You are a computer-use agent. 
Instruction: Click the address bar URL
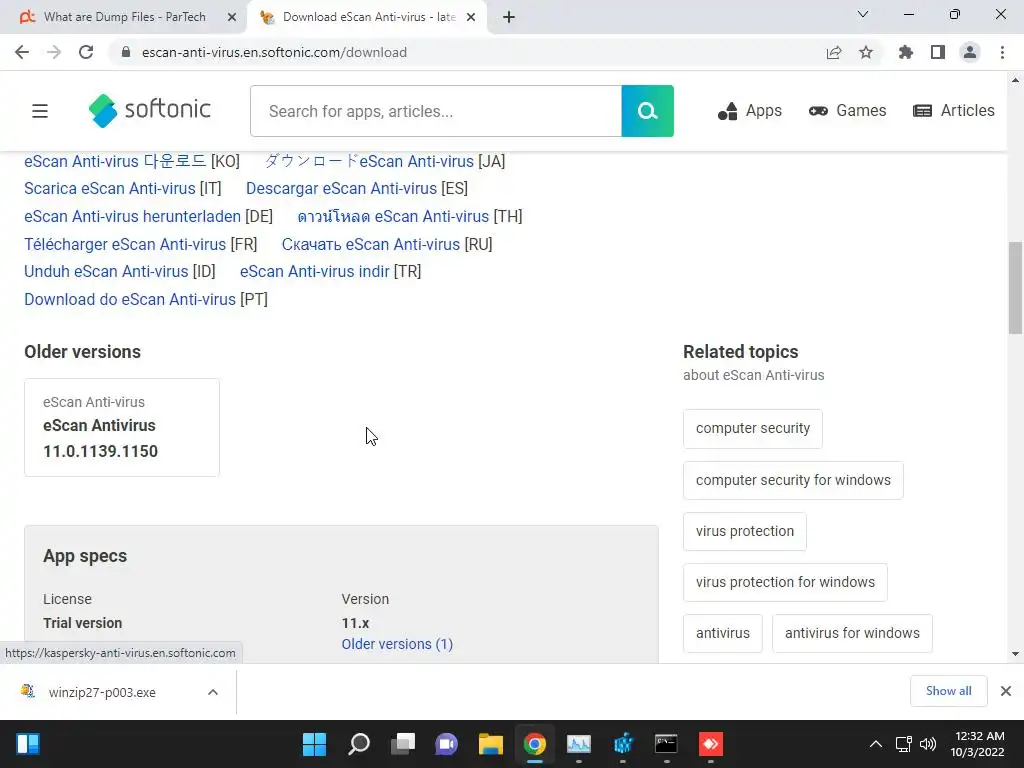click(274, 52)
